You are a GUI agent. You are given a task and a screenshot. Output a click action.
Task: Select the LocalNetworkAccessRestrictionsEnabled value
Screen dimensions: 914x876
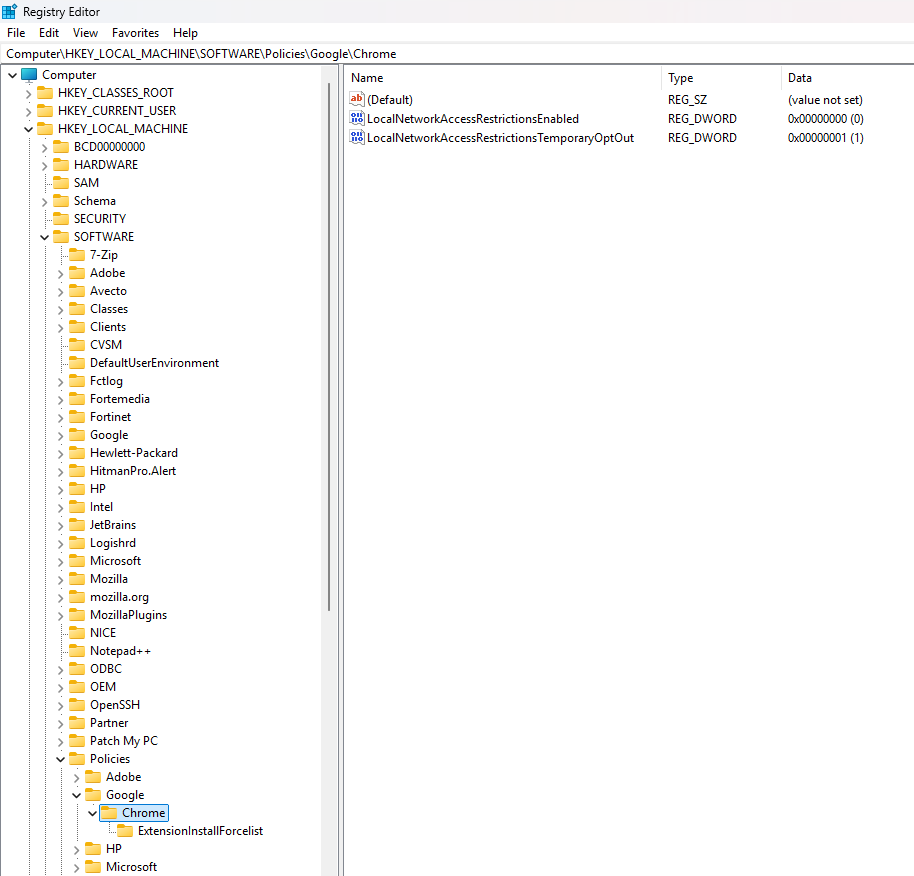470,118
